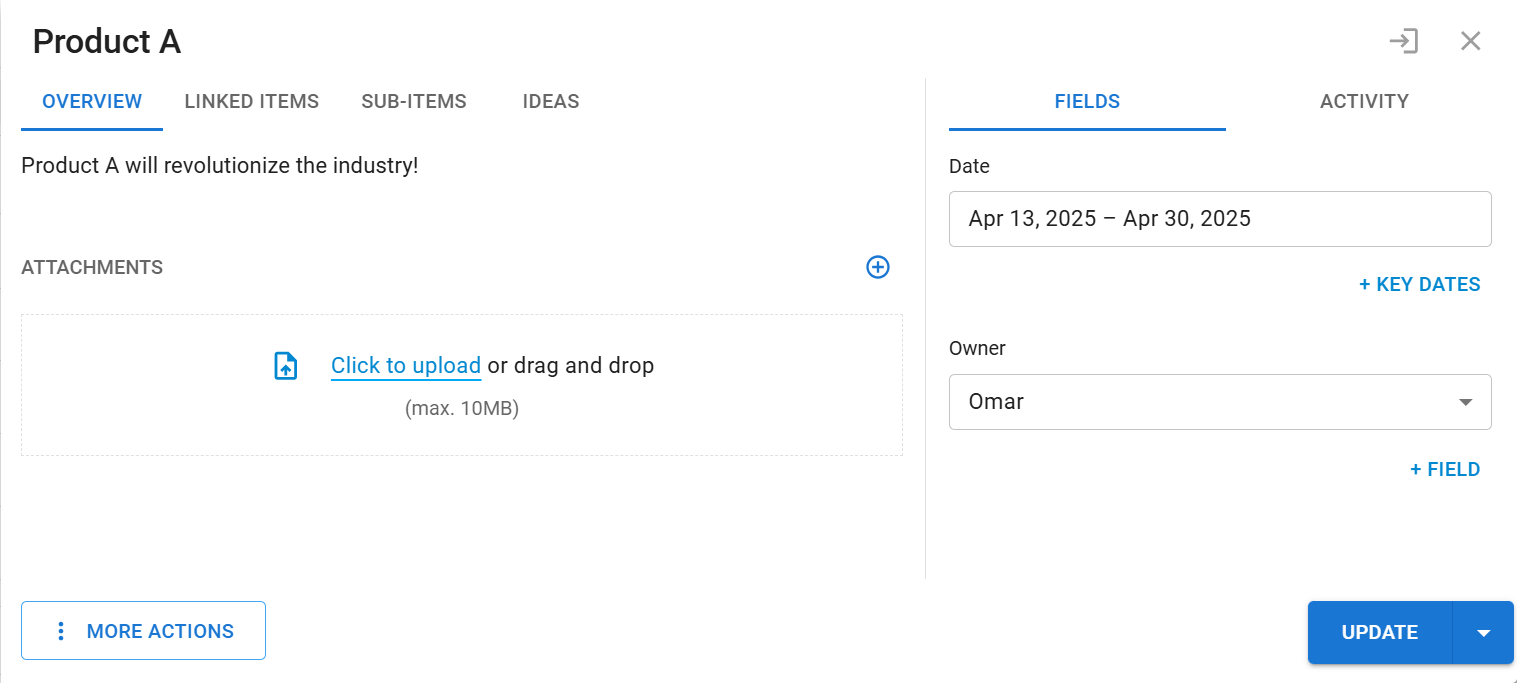This screenshot has height=683, width=1517.
Task: Click the 'Click to upload' link
Action: click(406, 366)
